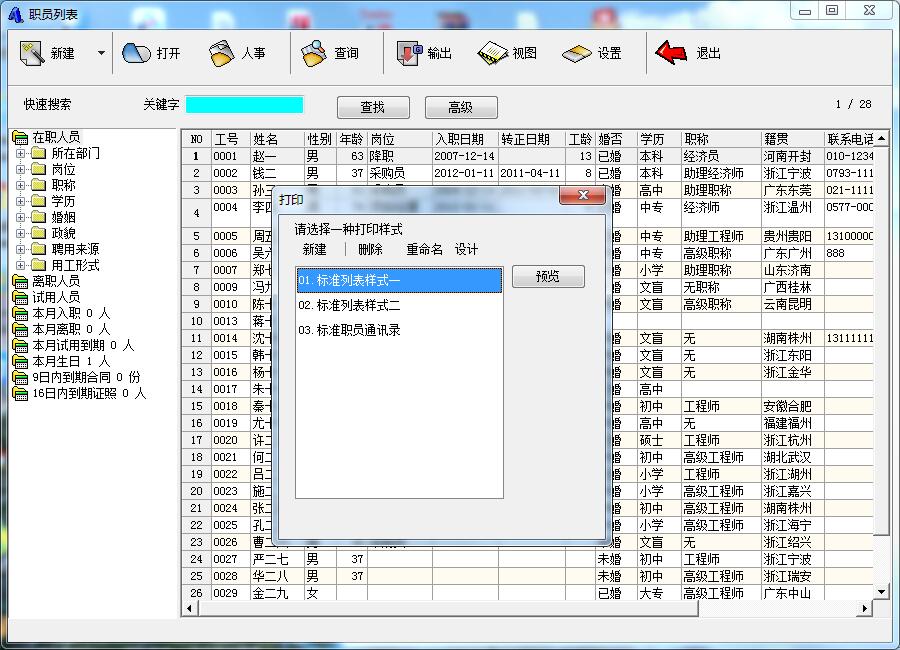Select print style 03.标准职员通讯录

[399, 330]
